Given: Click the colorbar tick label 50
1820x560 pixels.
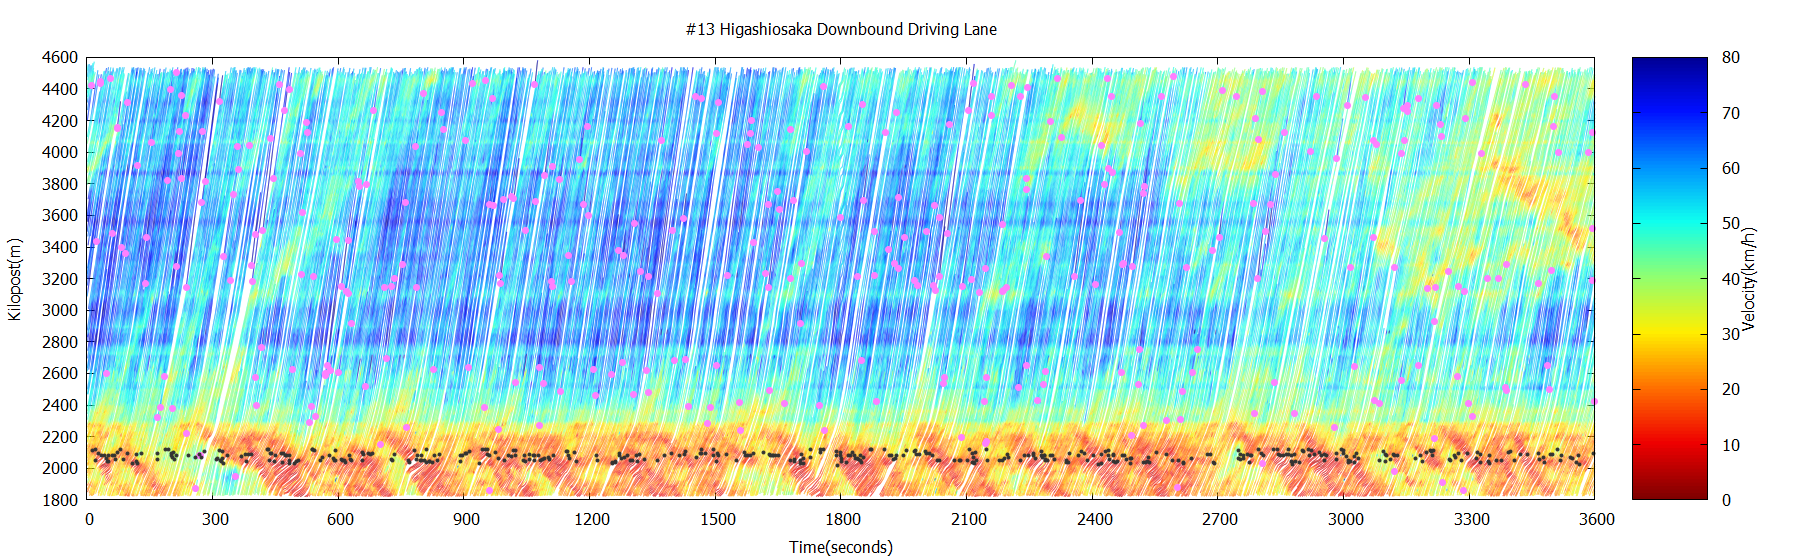Looking at the screenshot, I should 1730,224.
